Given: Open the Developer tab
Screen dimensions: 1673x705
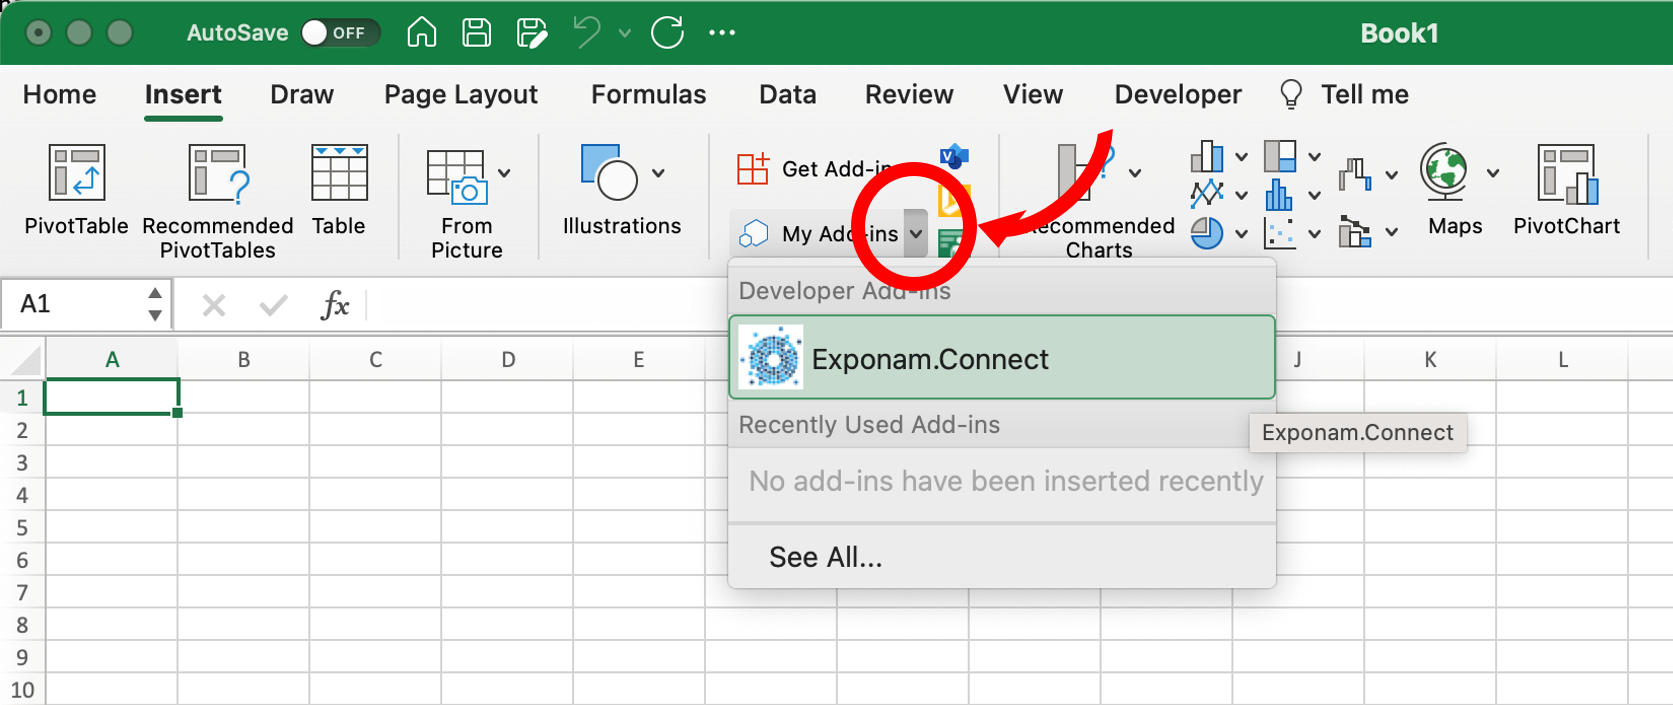Looking at the screenshot, I should (1177, 95).
